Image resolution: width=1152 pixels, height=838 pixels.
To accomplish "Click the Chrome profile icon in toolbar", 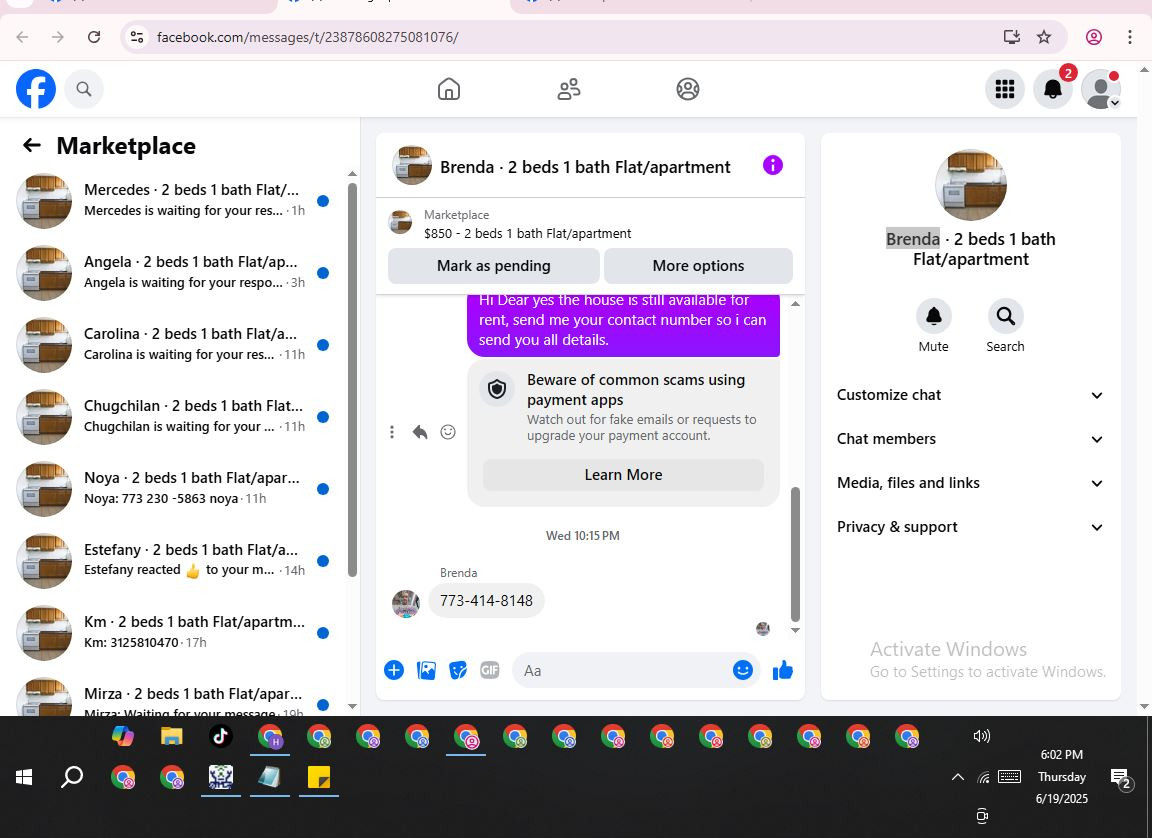I will (1093, 37).
